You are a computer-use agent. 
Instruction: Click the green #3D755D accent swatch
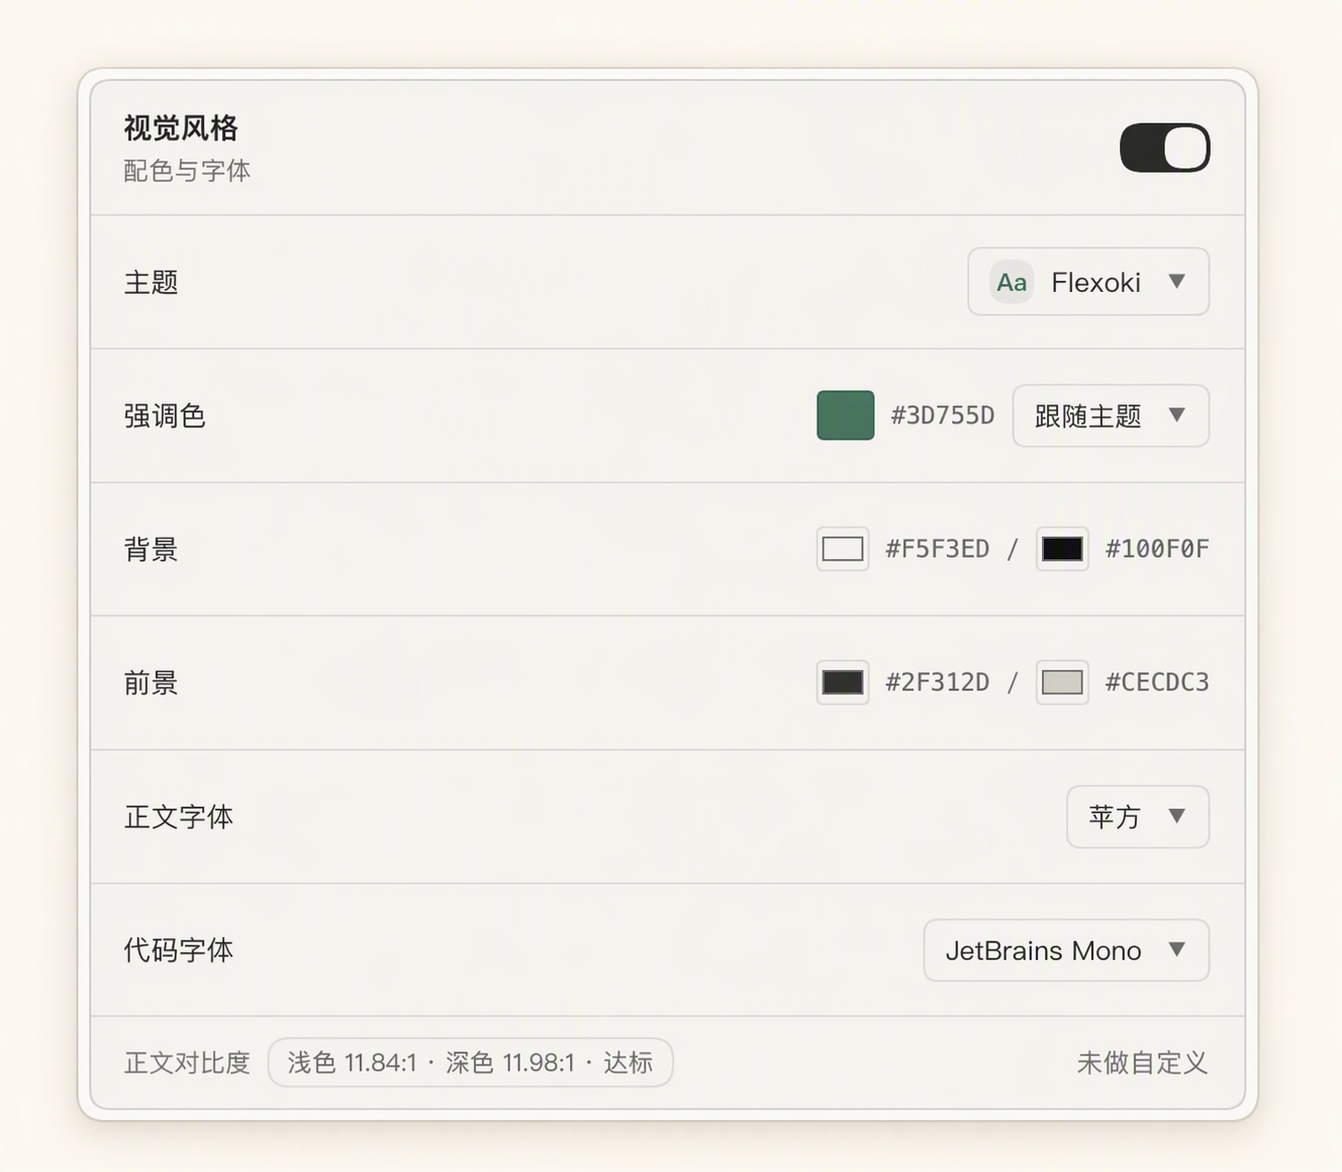tap(845, 415)
